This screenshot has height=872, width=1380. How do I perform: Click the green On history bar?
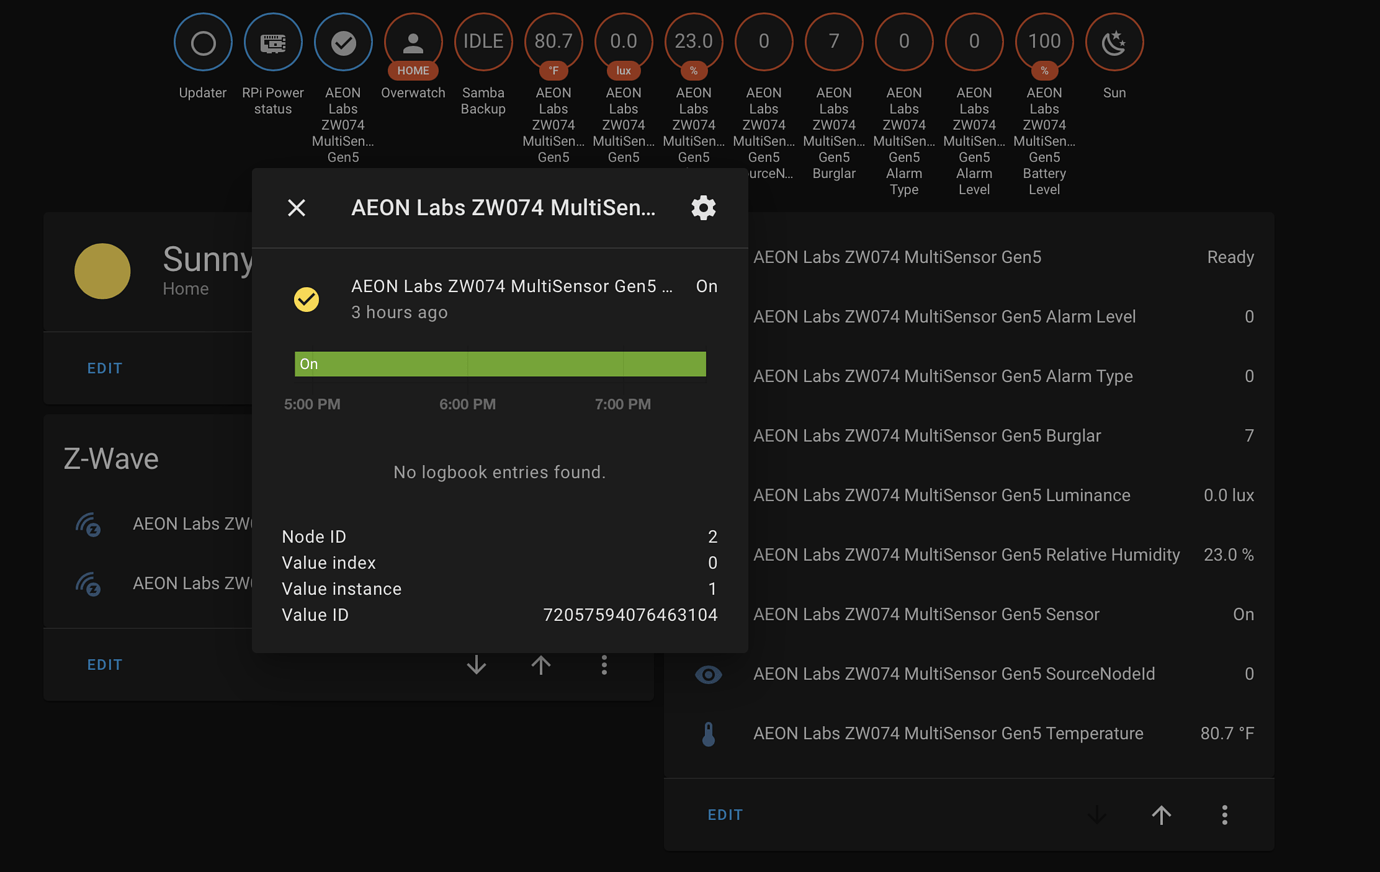[500, 364]
